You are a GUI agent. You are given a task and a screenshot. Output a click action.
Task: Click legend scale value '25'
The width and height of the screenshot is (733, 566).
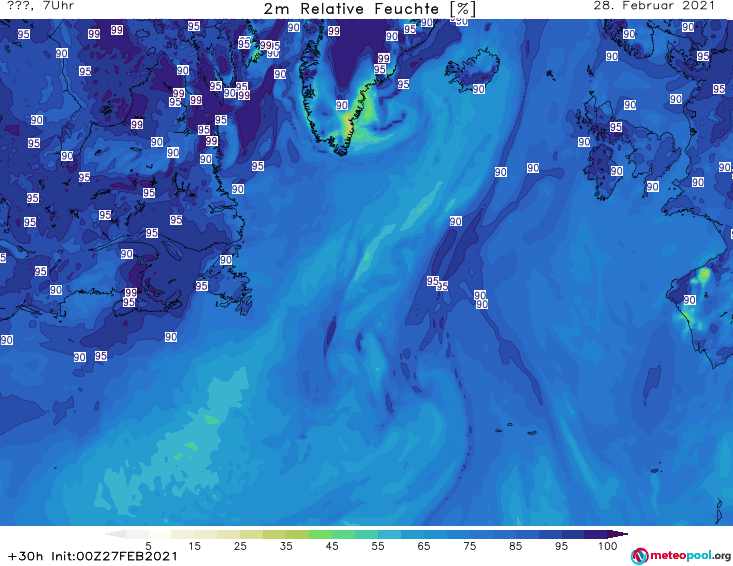pyautogui.click(x=240, y=546)
